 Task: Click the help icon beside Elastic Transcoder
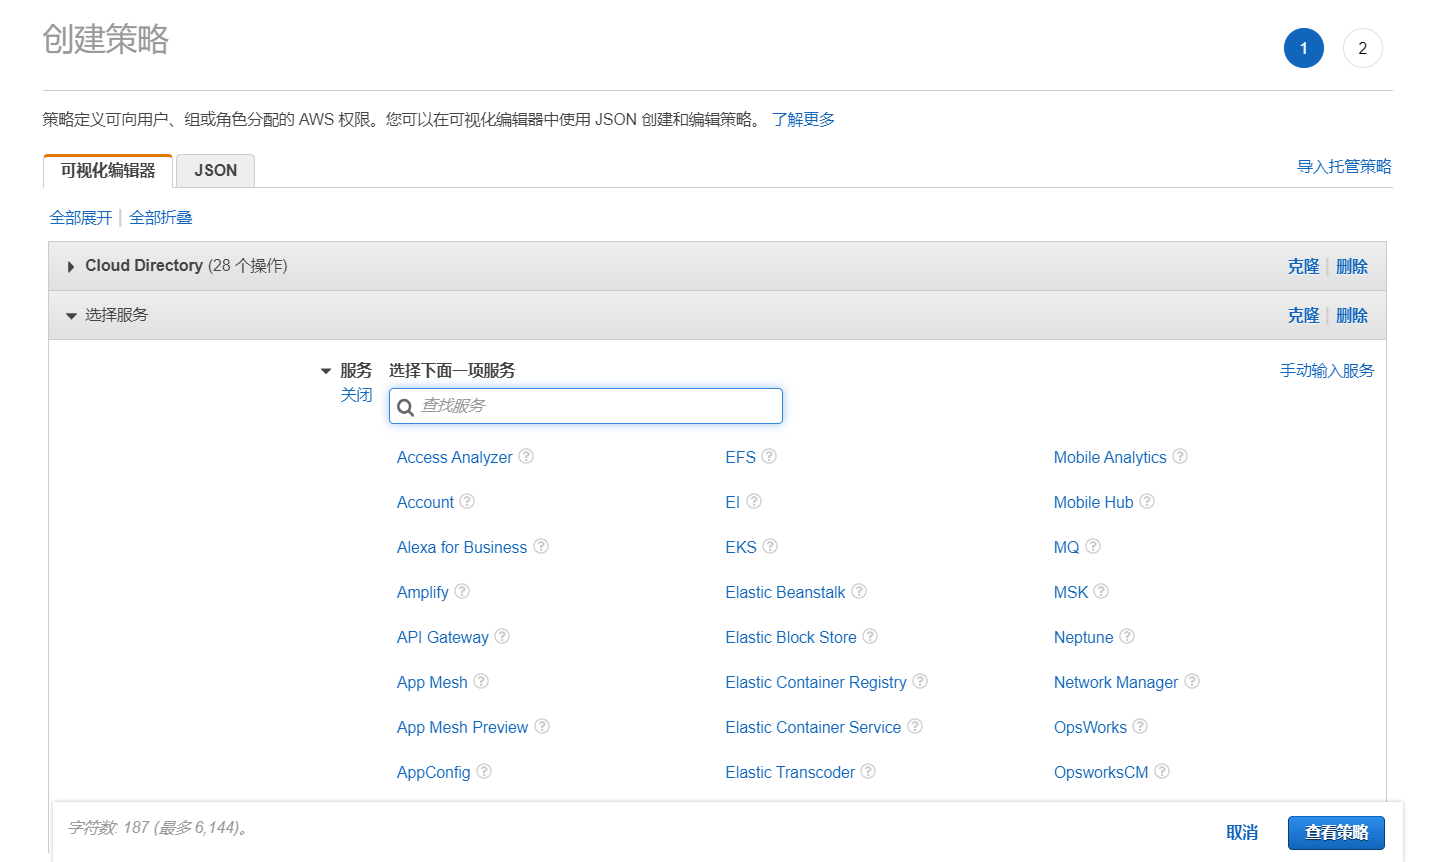868,772
